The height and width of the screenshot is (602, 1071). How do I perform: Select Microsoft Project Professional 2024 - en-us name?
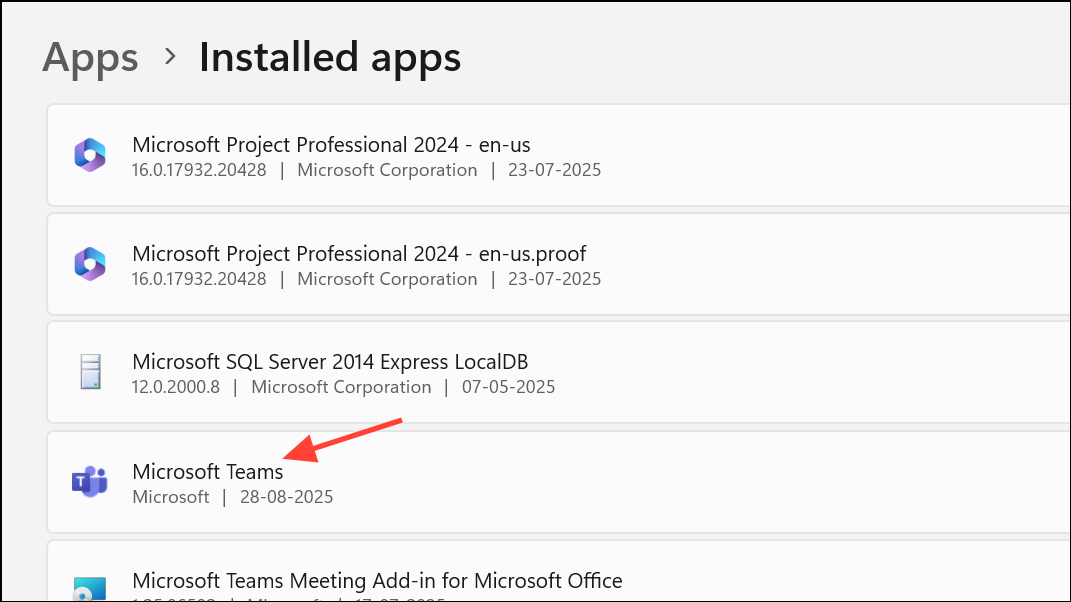pos(331,144)
